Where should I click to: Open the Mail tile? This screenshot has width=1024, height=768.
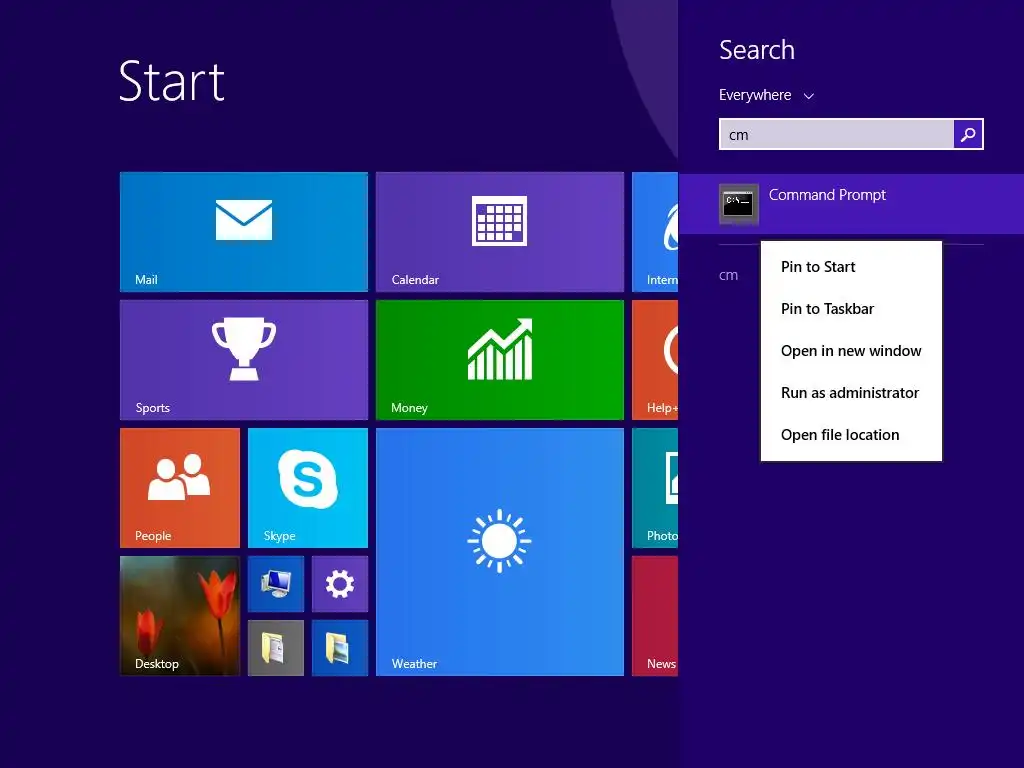[x=244, y=232]
